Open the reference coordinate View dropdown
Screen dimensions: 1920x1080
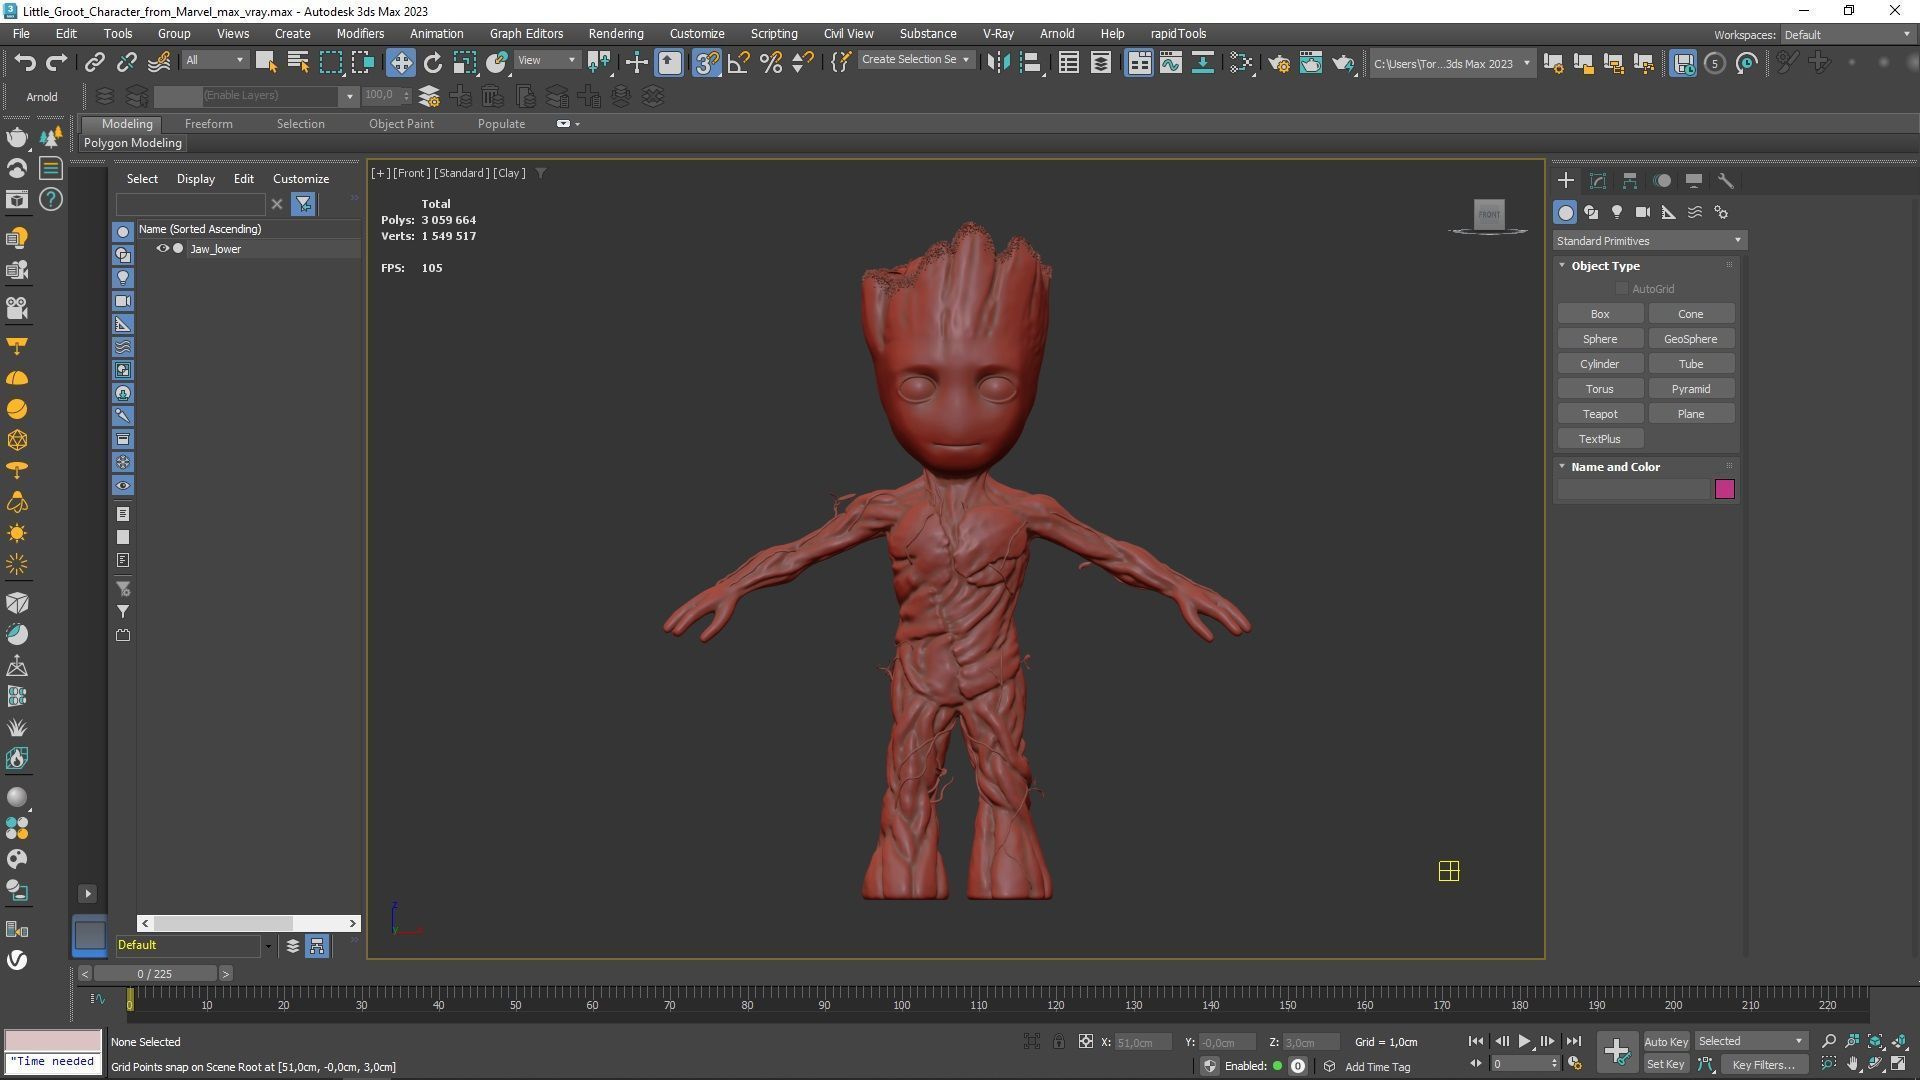coord(546,60)
